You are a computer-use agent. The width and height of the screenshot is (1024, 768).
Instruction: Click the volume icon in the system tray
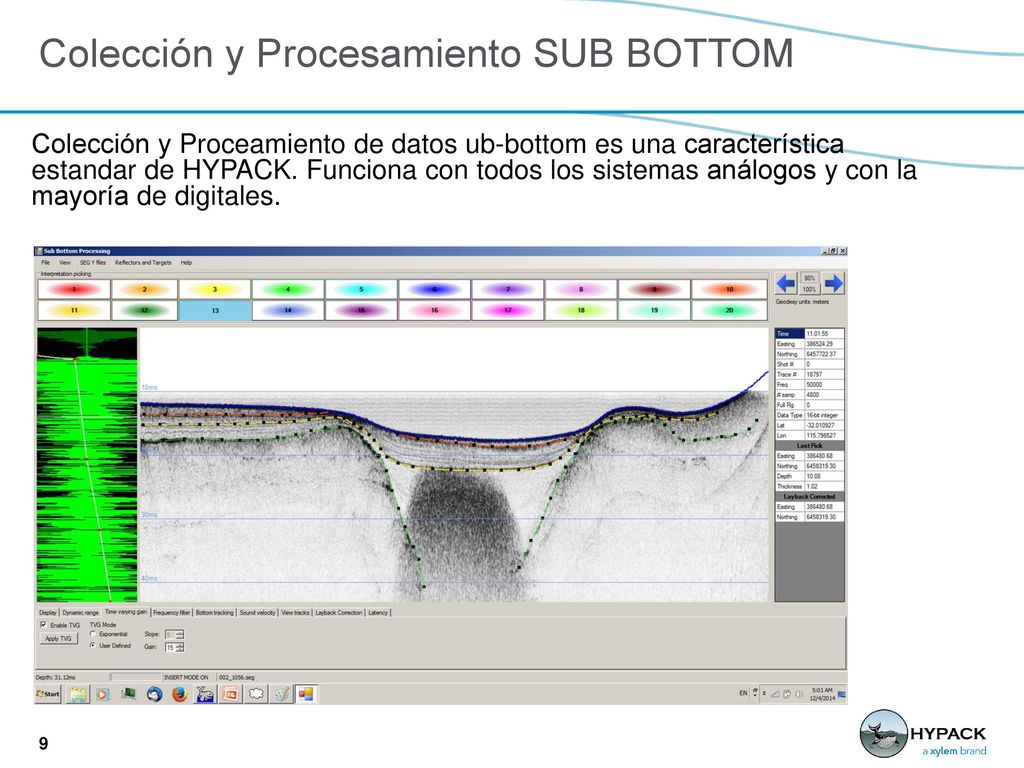(x=798, y=694)
